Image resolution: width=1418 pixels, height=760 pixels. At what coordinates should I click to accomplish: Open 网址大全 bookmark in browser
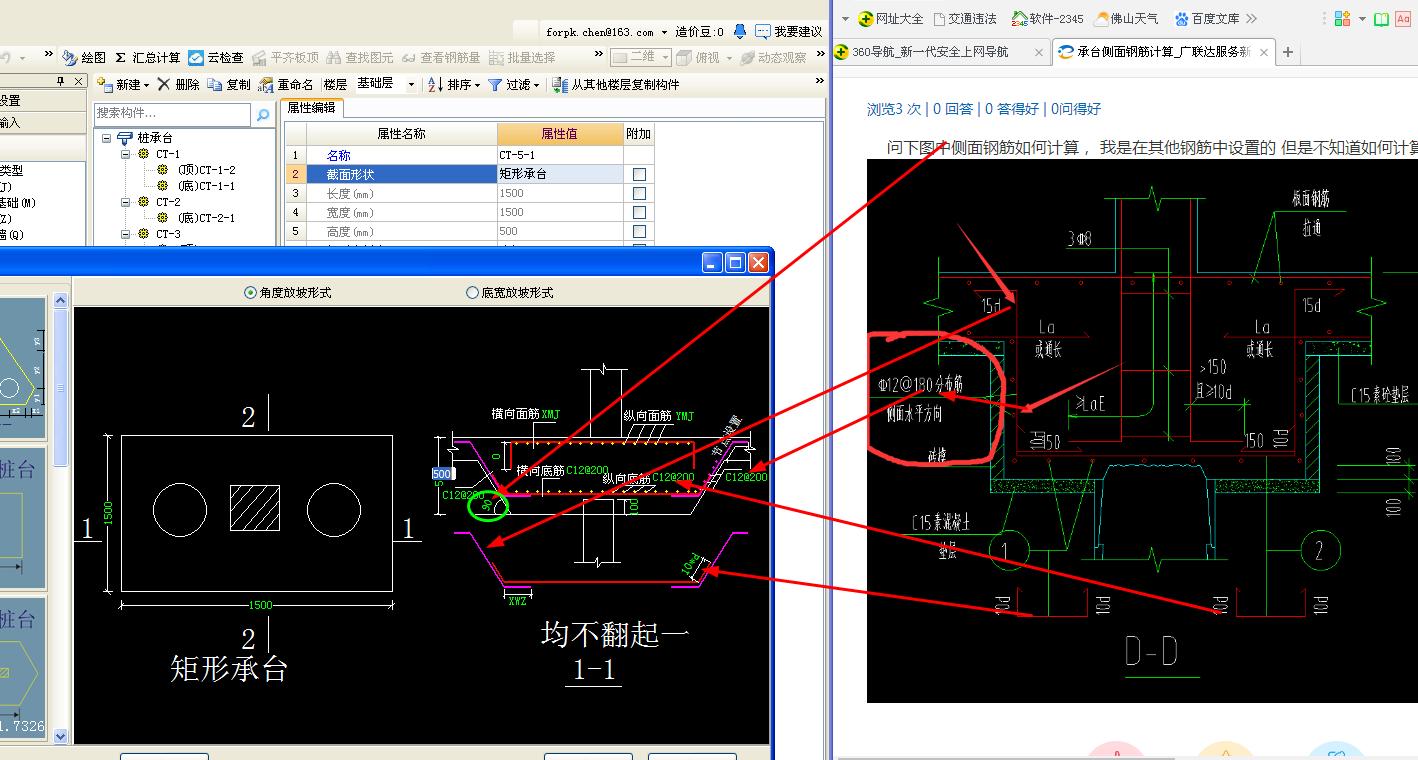click(x=890, y=19)
